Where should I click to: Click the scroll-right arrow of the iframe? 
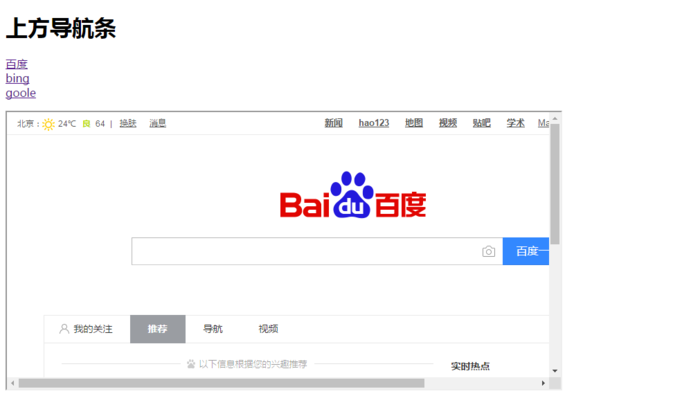pyautogui.click(x=543, y=383)
